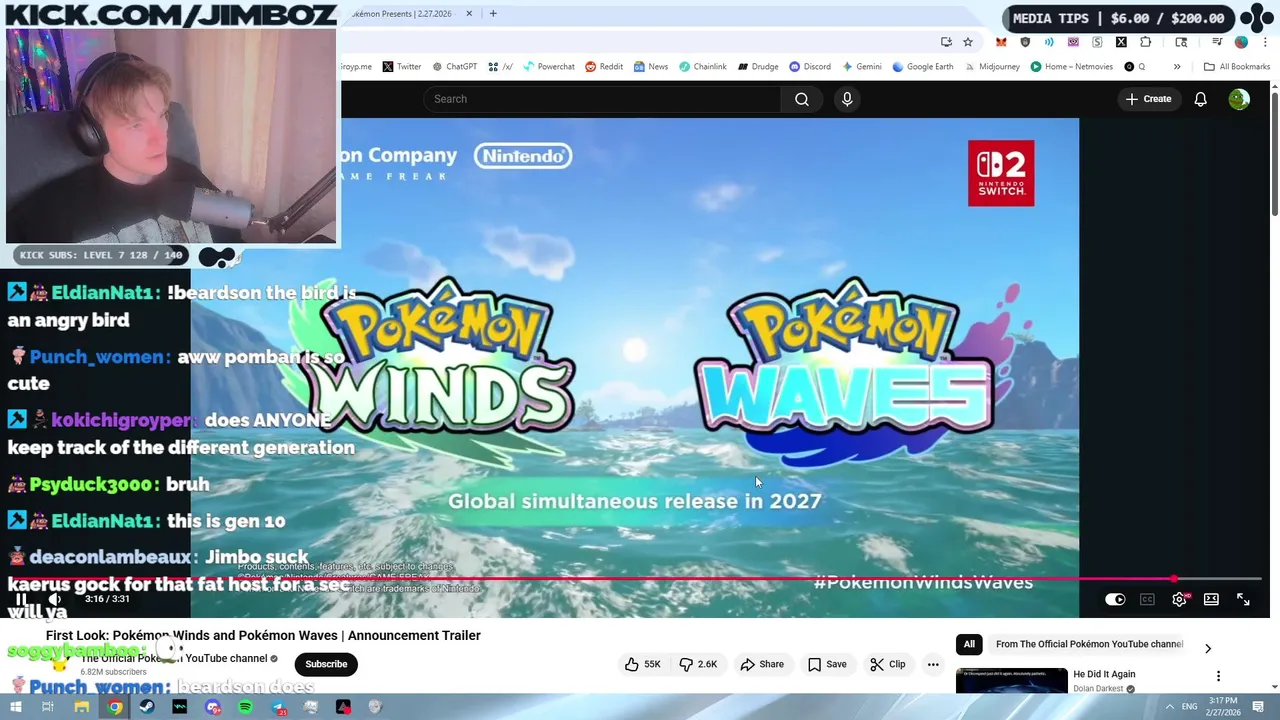
Task: Open the /x/ bookmark
Action: [x=500, y=67]
